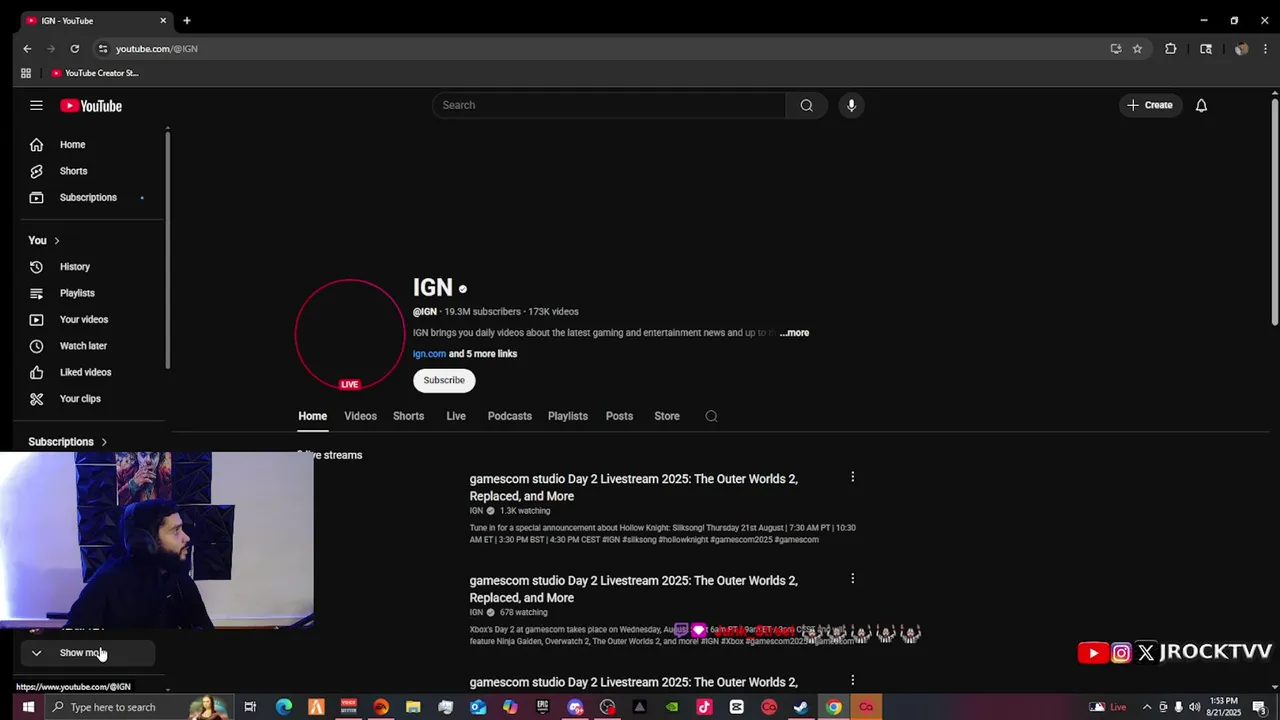Expand the You section chevron
Screen dimensions: 1280x720
click(57, 241)
